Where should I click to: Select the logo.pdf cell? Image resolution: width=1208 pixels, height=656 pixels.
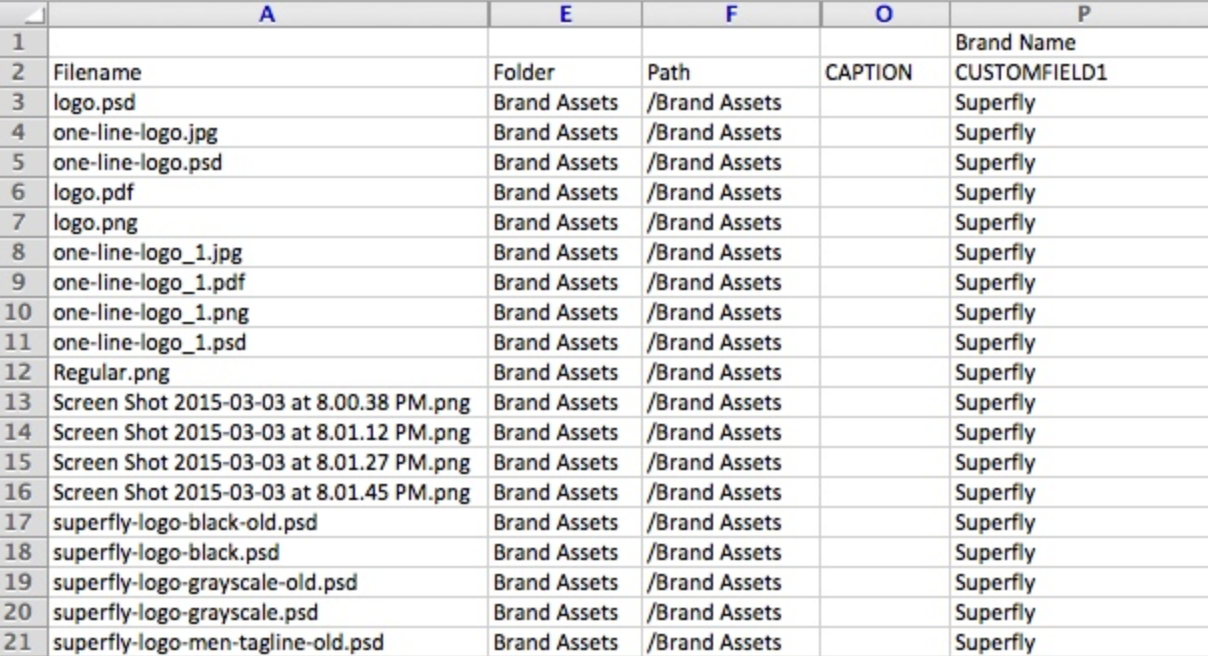(268, 192)
